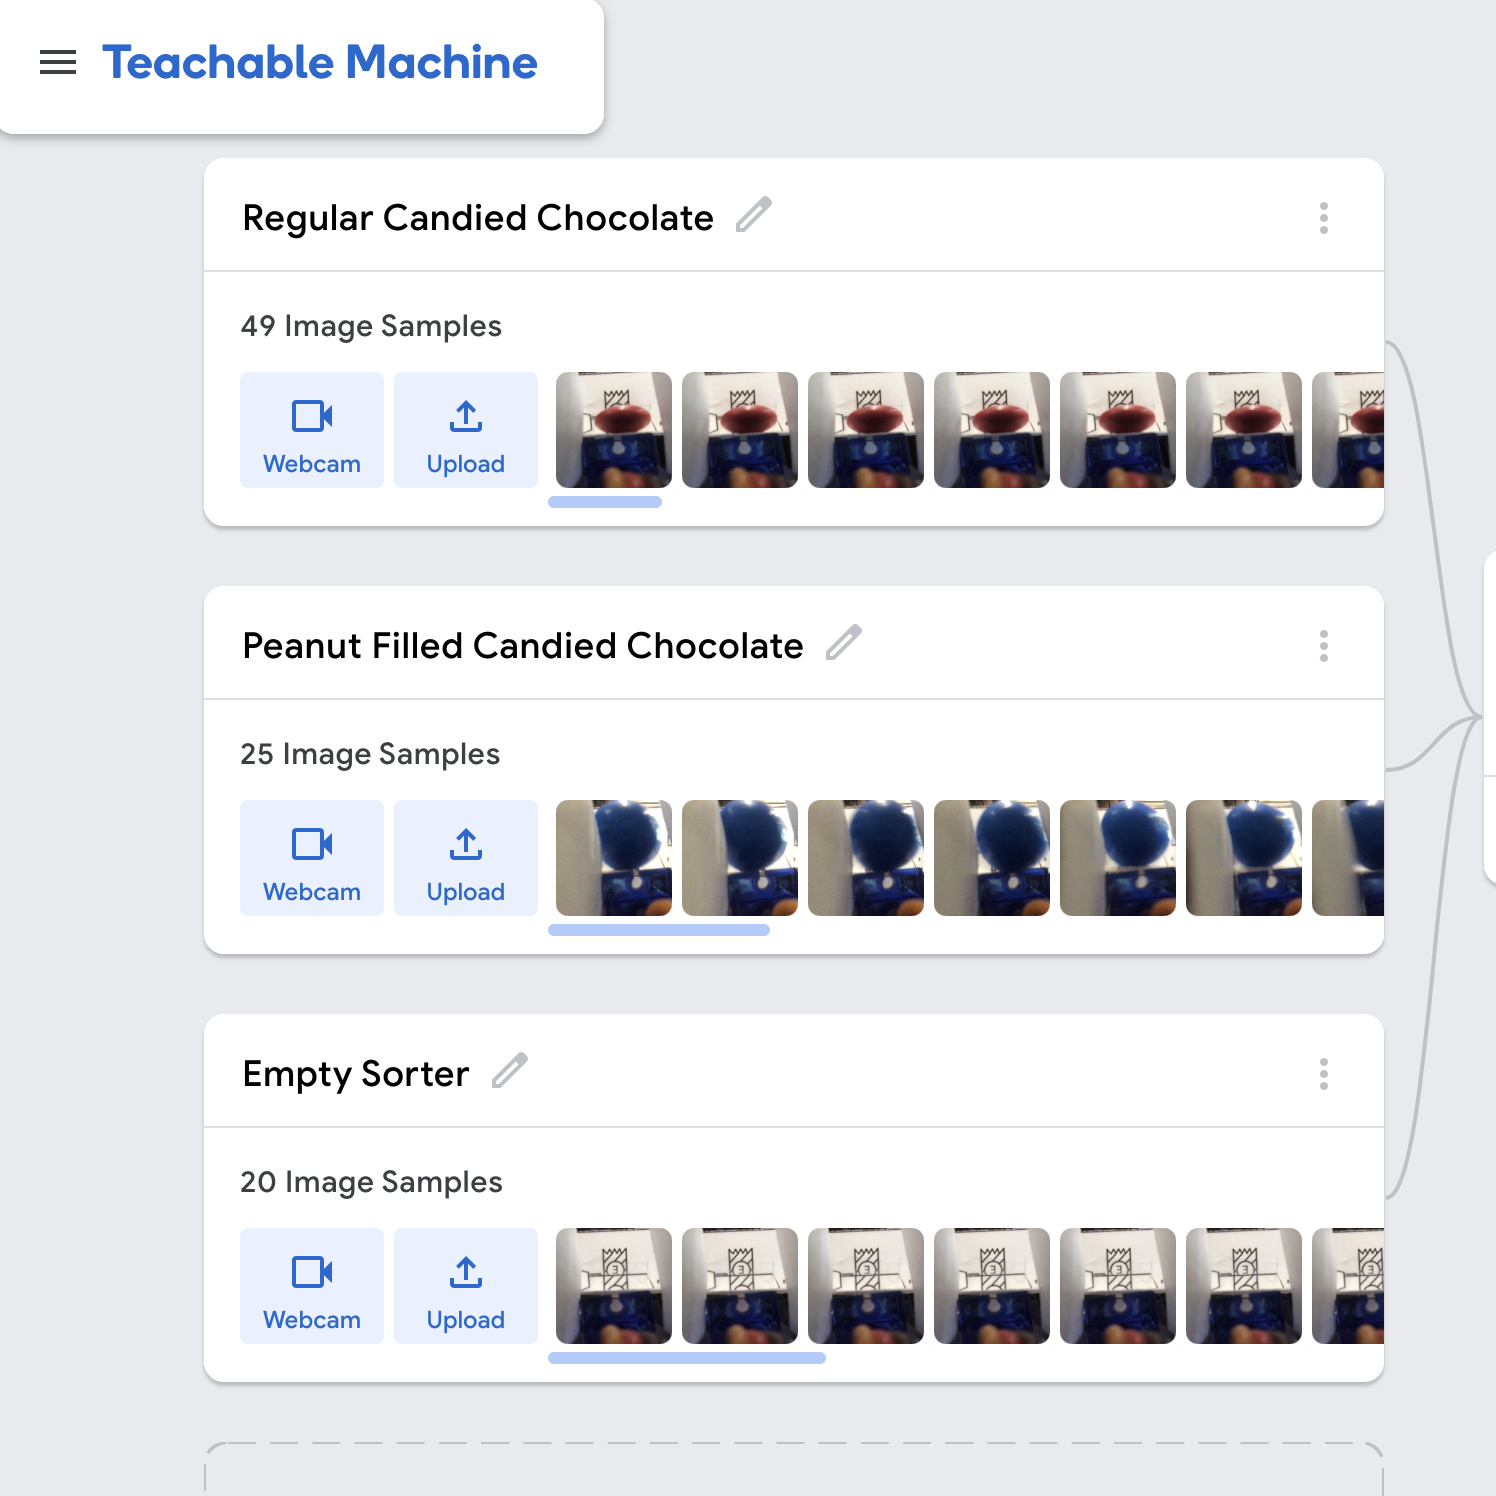Select third sample thumbnail in Regular Candied Chocolate
1496x1496 pixels.
coord(866,430)
